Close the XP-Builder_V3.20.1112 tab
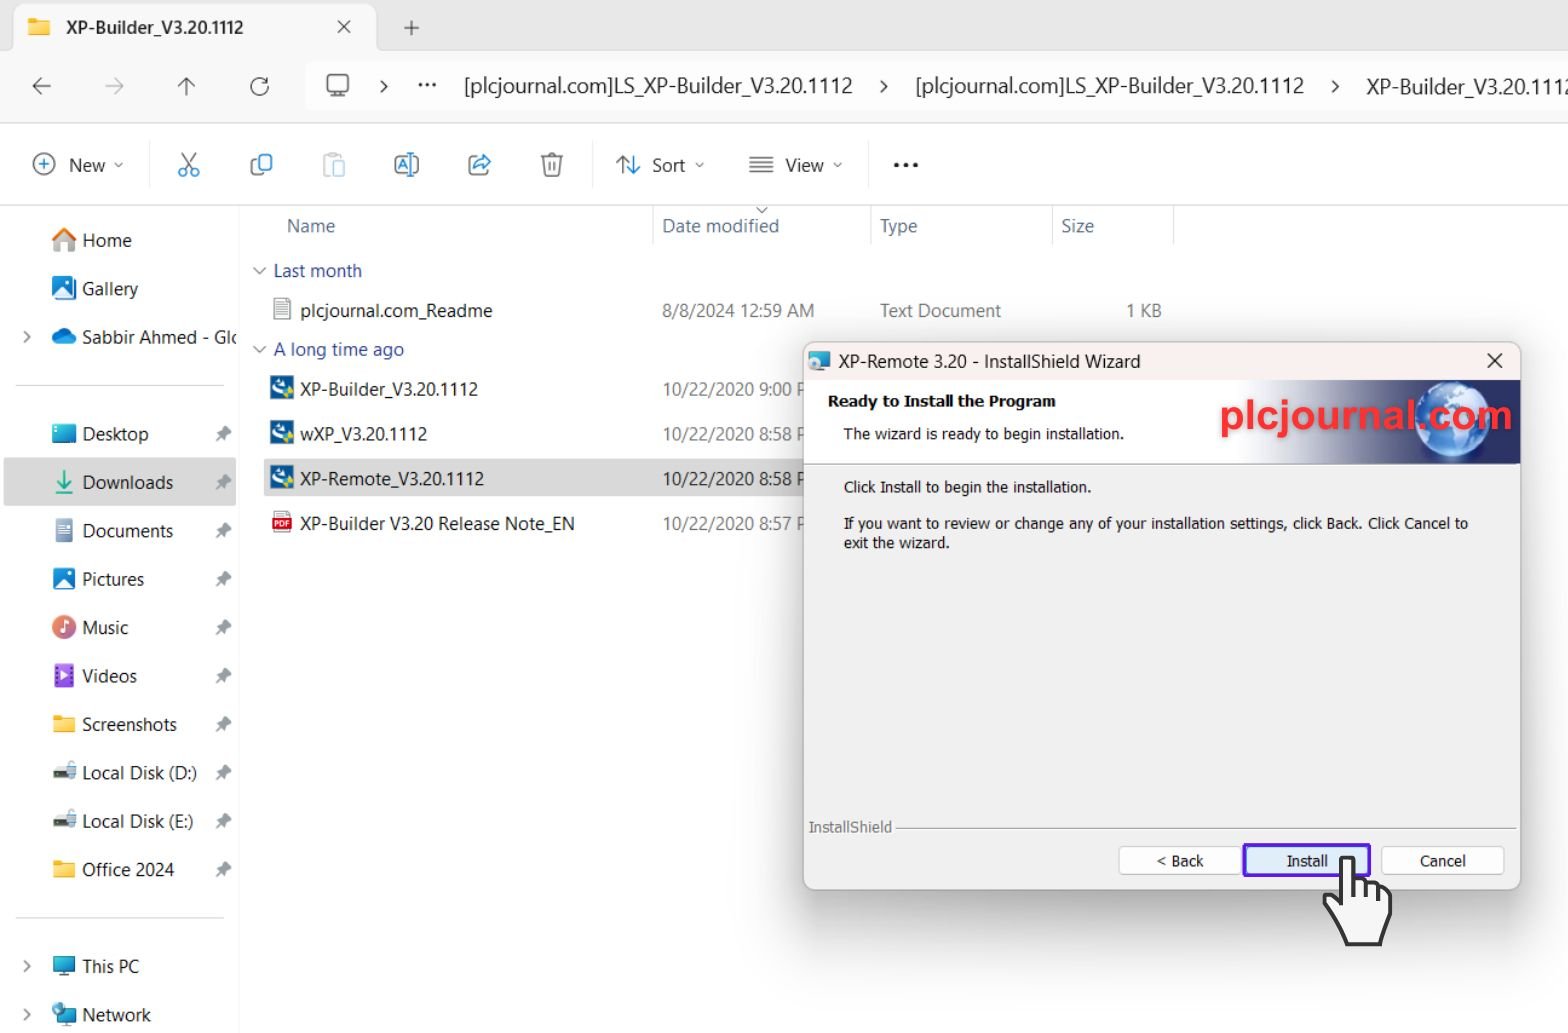 [344, 27]
